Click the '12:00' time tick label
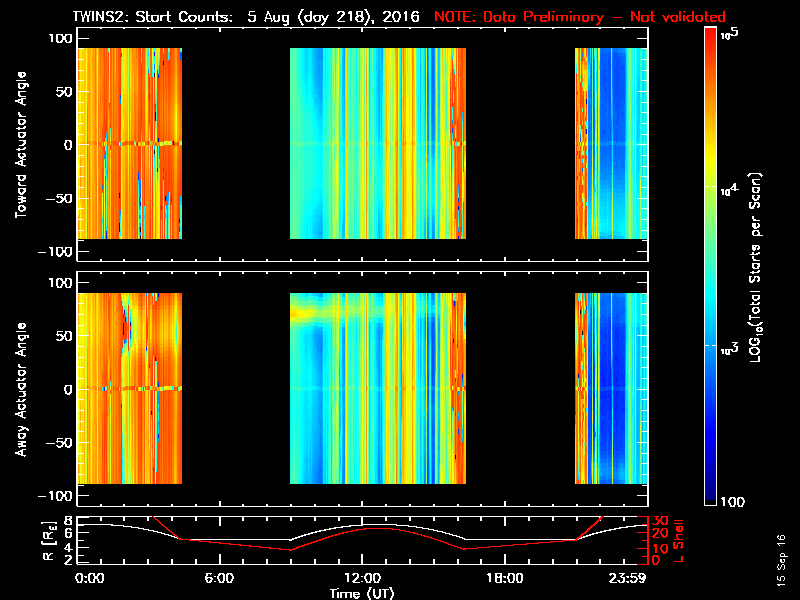 point(362,579)
